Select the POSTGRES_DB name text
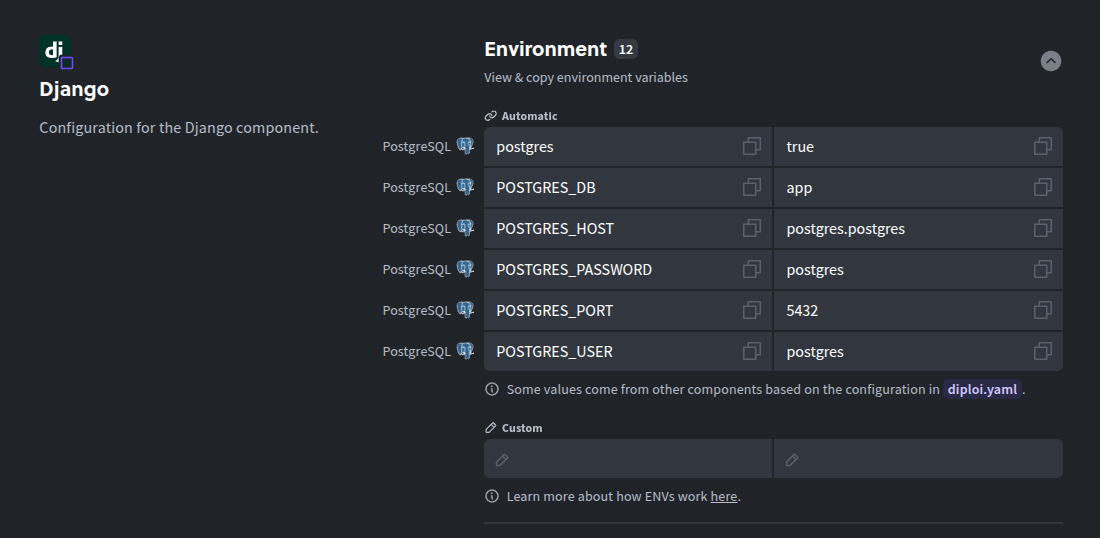Viewport: 1100px width, 538px height. click(x=546, y=188)
